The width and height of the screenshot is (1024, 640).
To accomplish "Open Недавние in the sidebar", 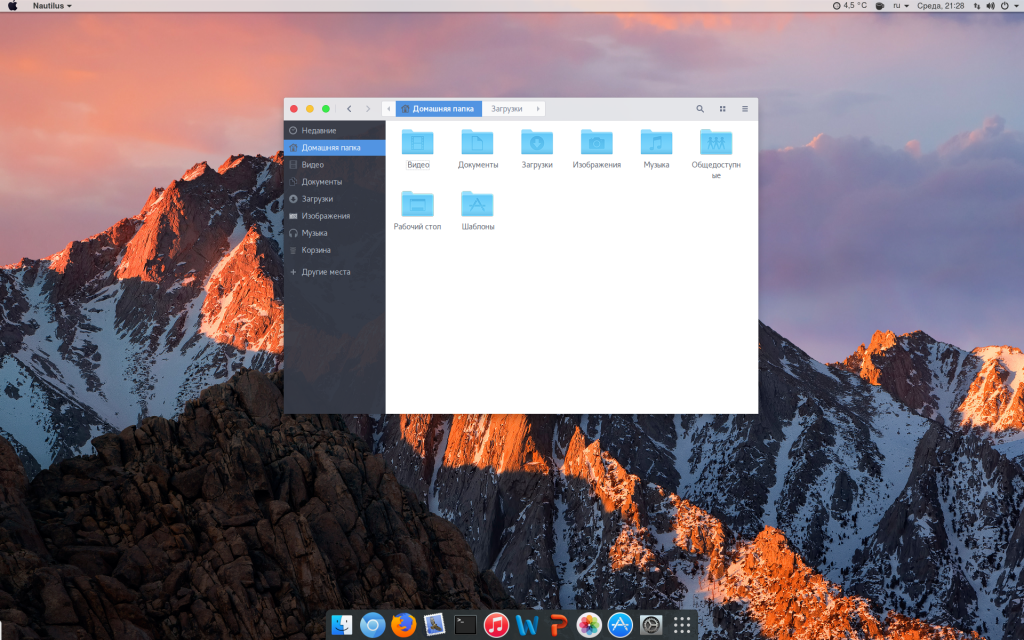I will point(334,131).
